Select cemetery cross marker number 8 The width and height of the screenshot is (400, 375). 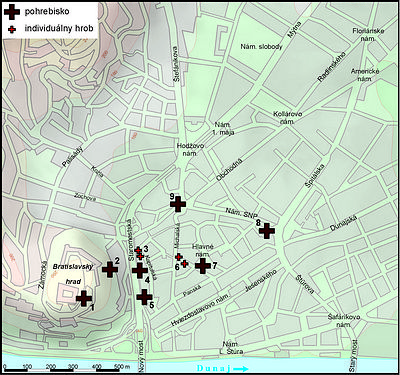point(267,231)
